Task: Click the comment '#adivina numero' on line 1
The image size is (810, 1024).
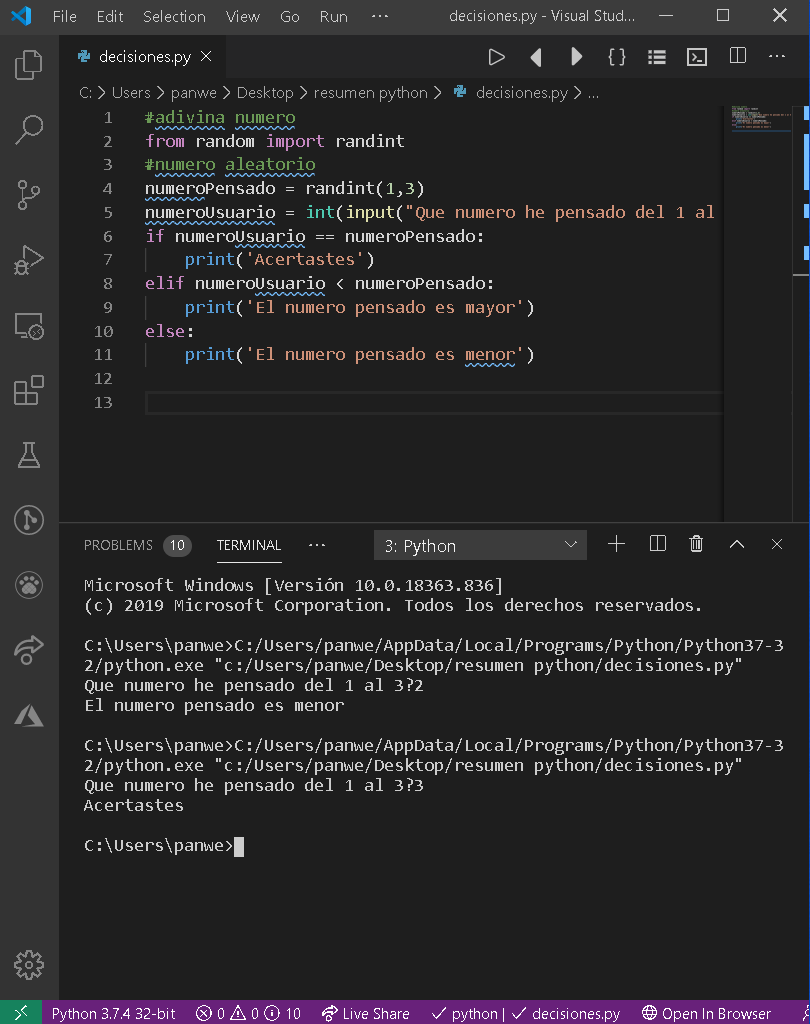Action: [x=220, y=118]
